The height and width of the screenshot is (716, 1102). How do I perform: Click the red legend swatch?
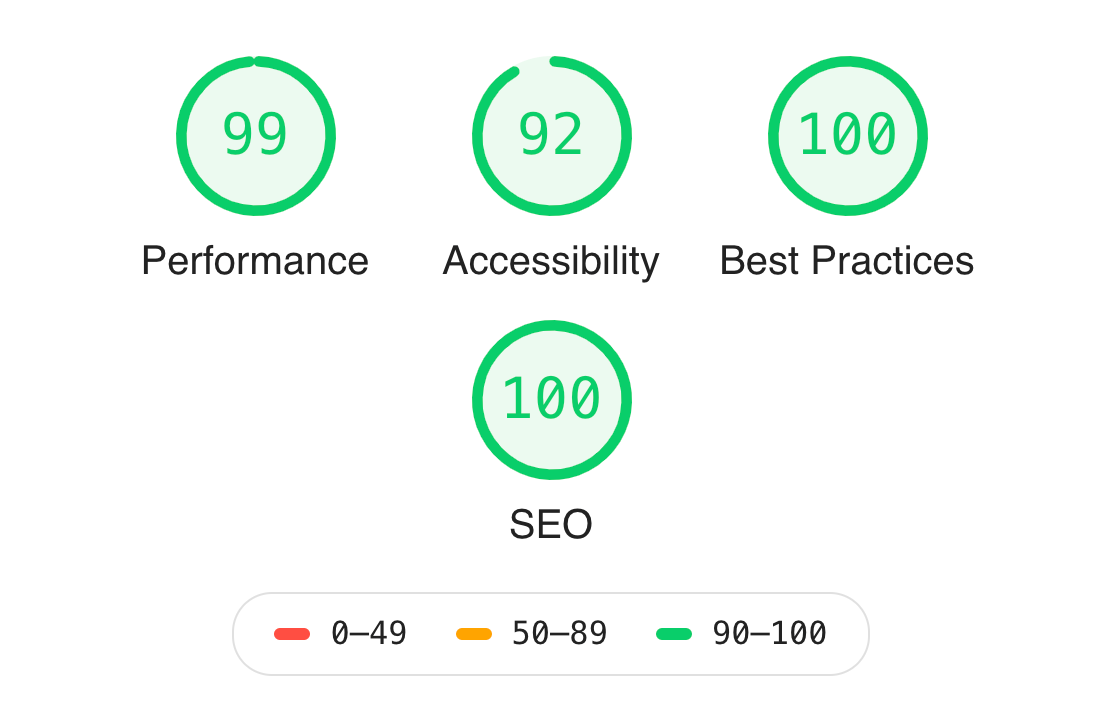pyautogui.click(x=292, y=634)
